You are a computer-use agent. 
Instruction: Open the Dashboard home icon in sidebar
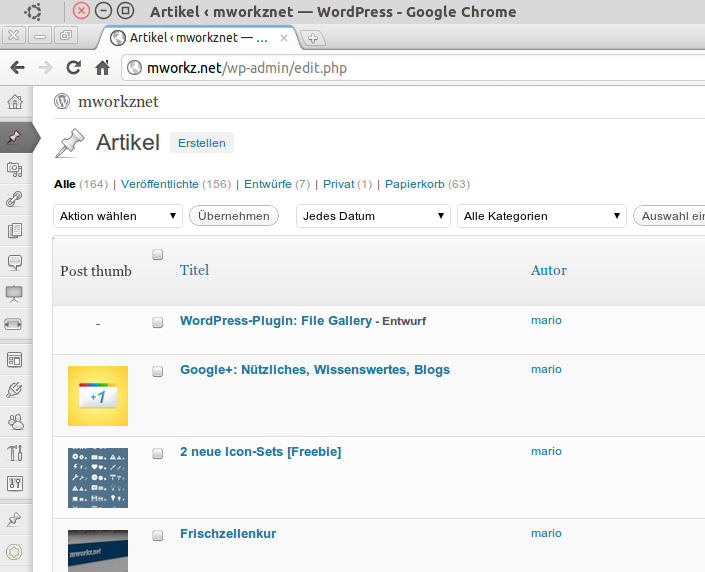click(x=15, y=103)
